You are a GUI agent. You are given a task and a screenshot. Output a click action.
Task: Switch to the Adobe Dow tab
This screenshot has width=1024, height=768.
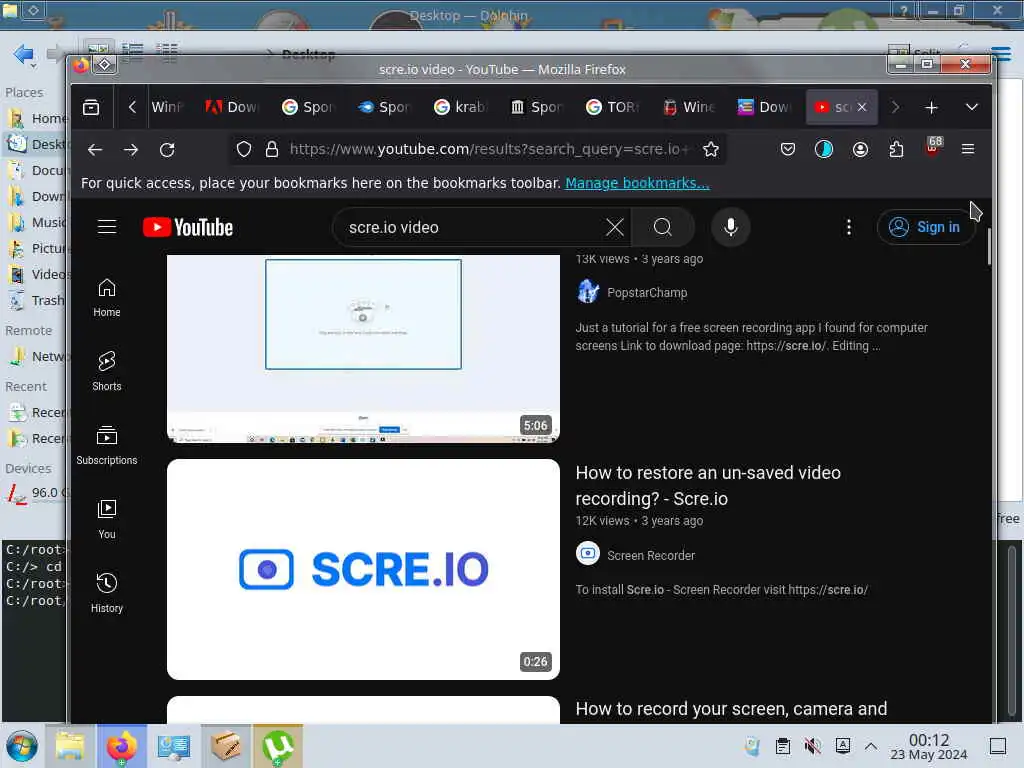[x=232, y=107]
